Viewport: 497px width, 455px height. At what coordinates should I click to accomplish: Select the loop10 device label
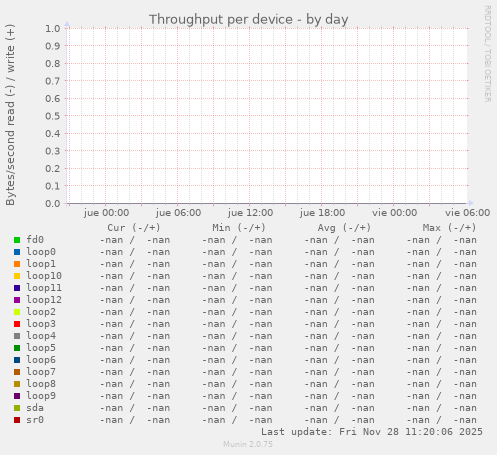pos(44,276)
